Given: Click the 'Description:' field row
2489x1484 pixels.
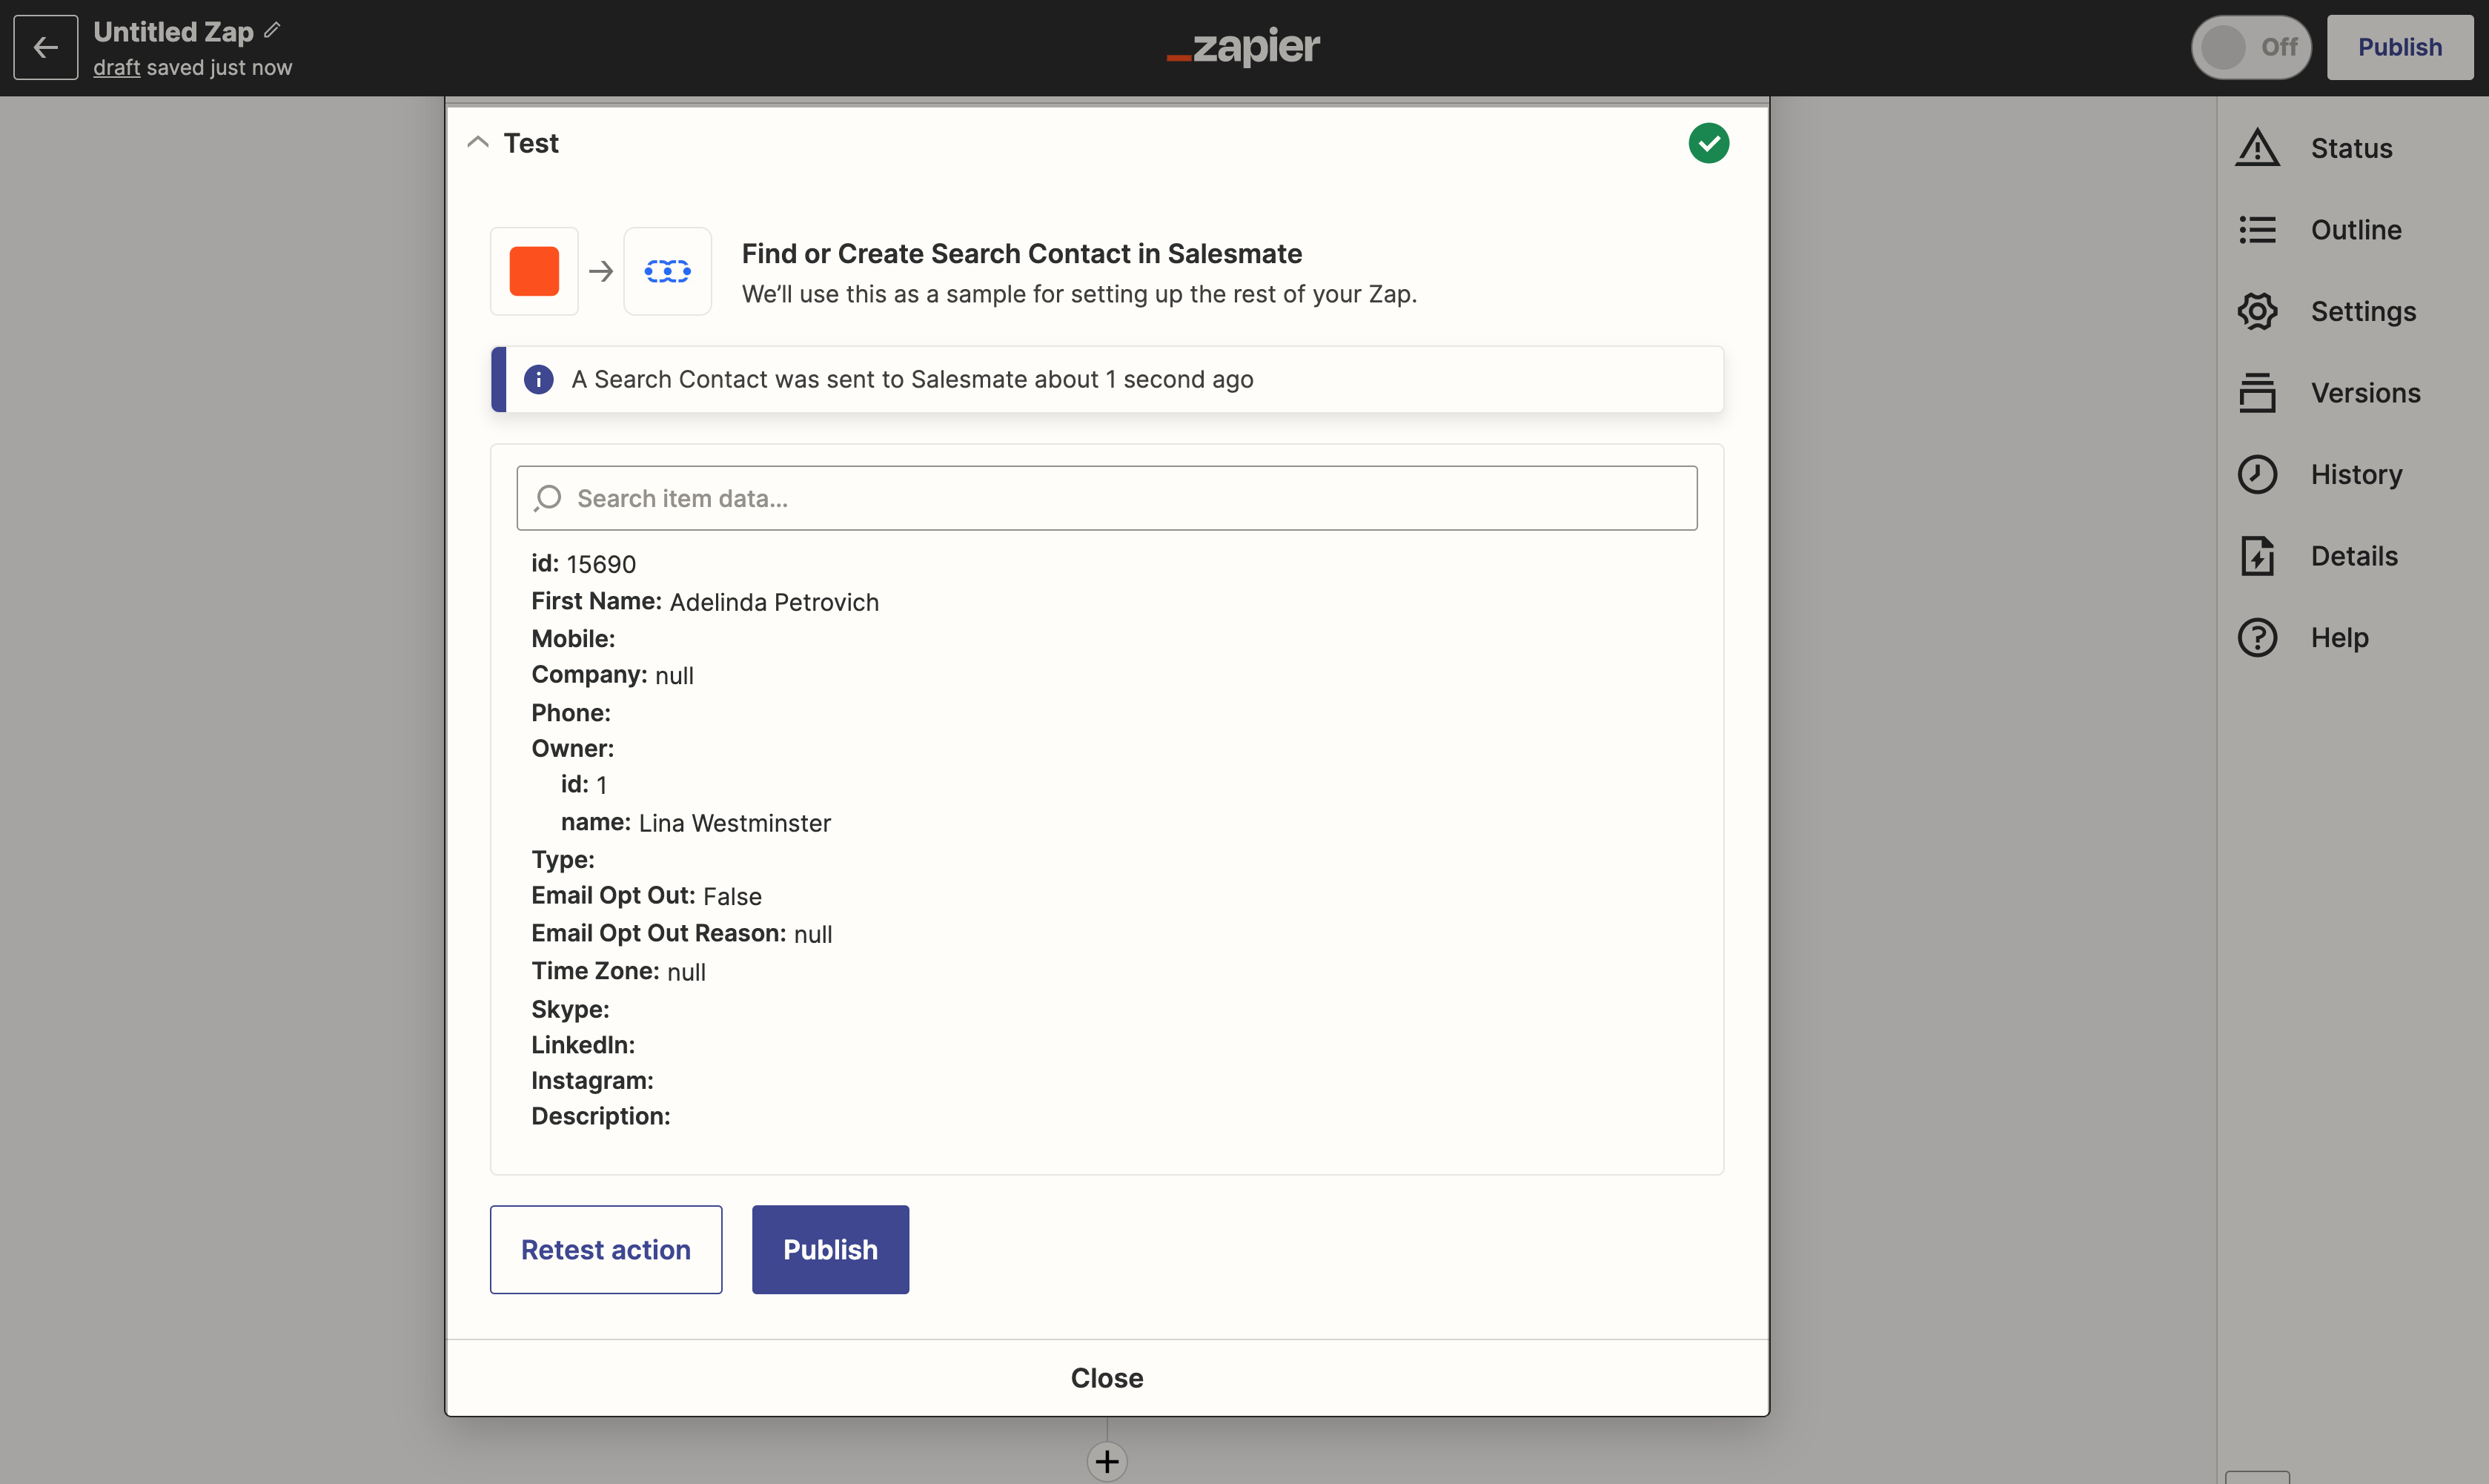Looking at the screenshot, I should [x=600, y=1117].
